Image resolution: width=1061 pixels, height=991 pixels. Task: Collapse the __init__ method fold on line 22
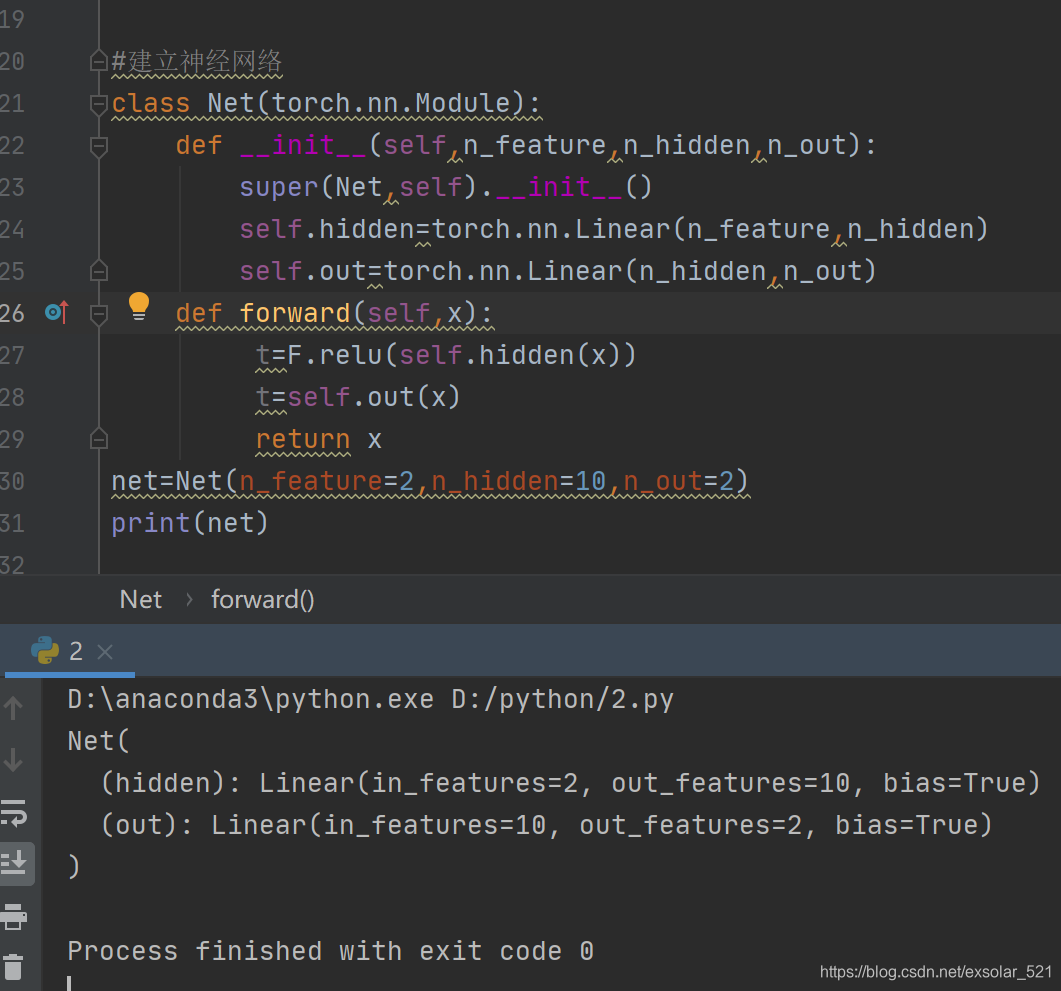99,145
